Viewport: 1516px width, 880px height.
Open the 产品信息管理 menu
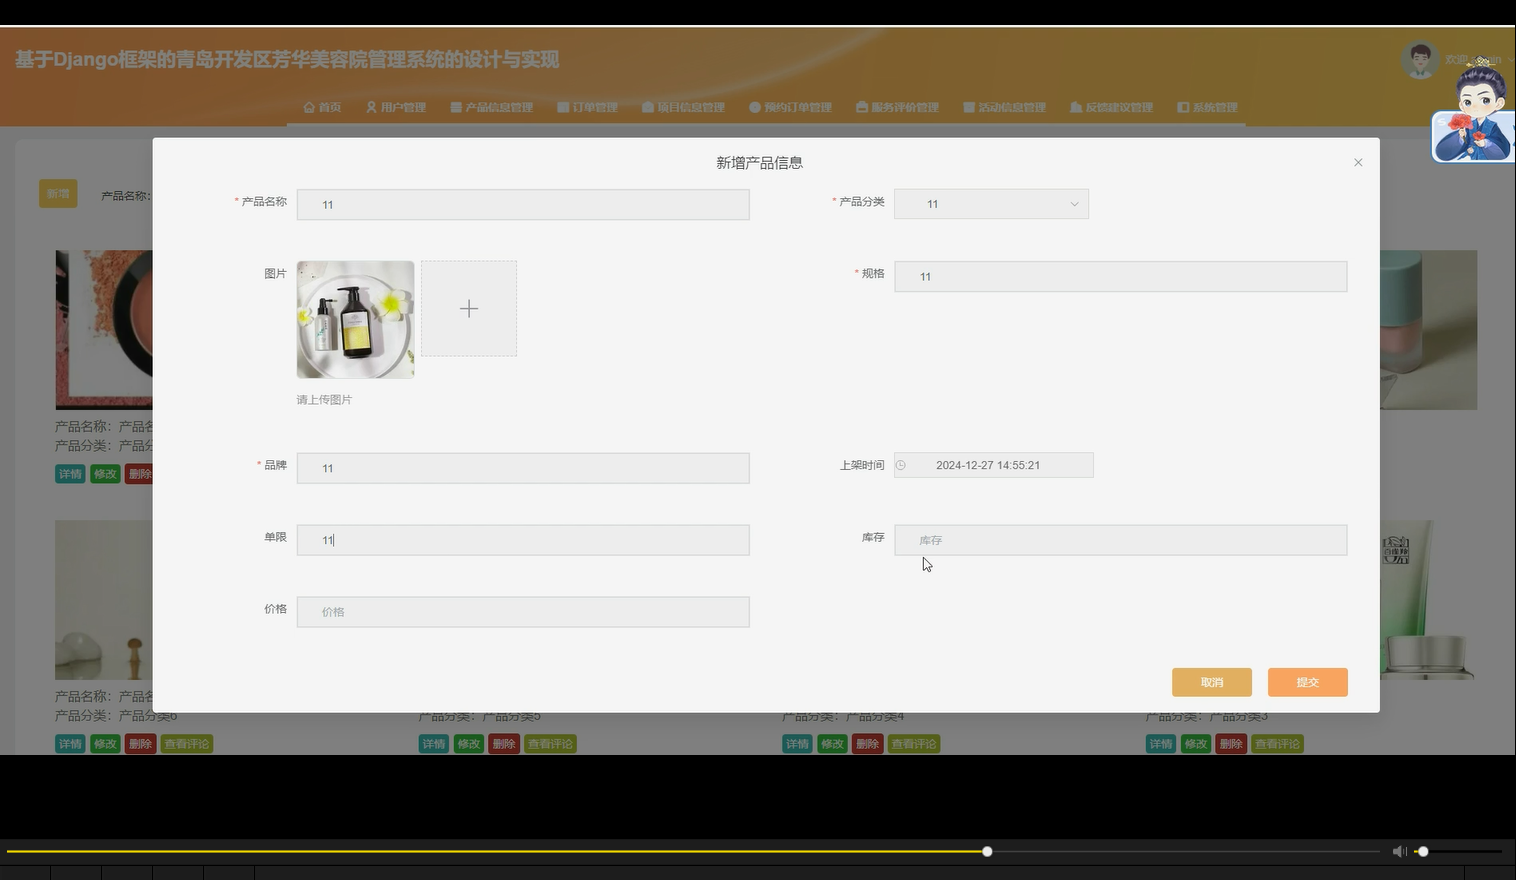[492, 107]
